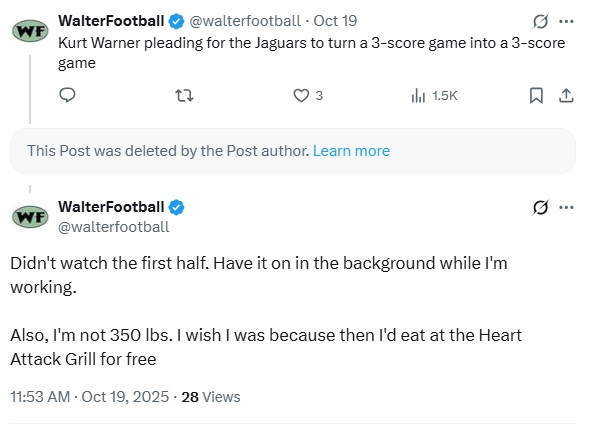Click WalterFootball name on top post
The height and width of the screenshot is (438, 604).
[111, 20]
